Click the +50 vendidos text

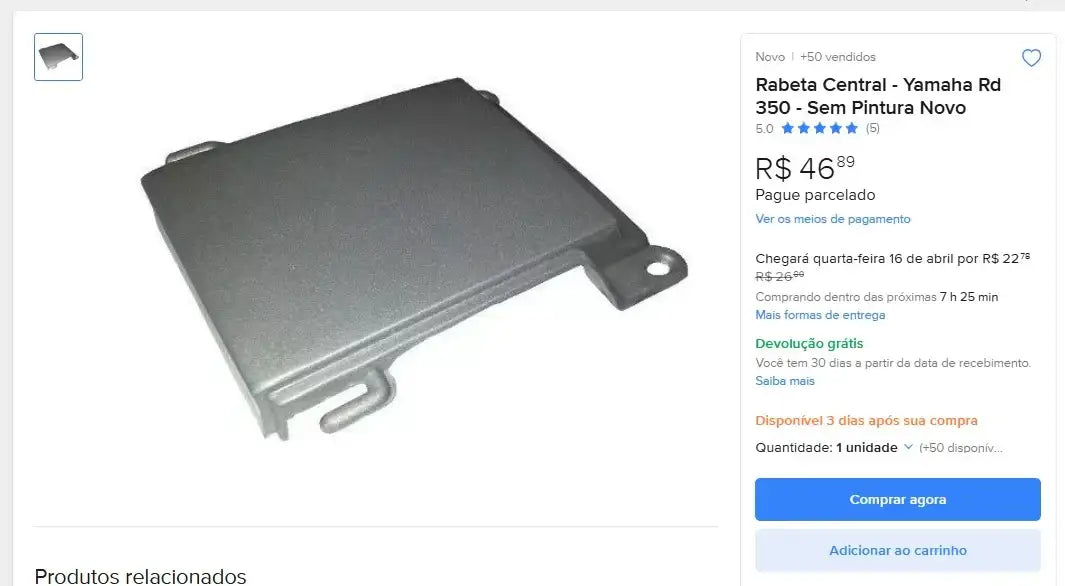click(837, 57)
